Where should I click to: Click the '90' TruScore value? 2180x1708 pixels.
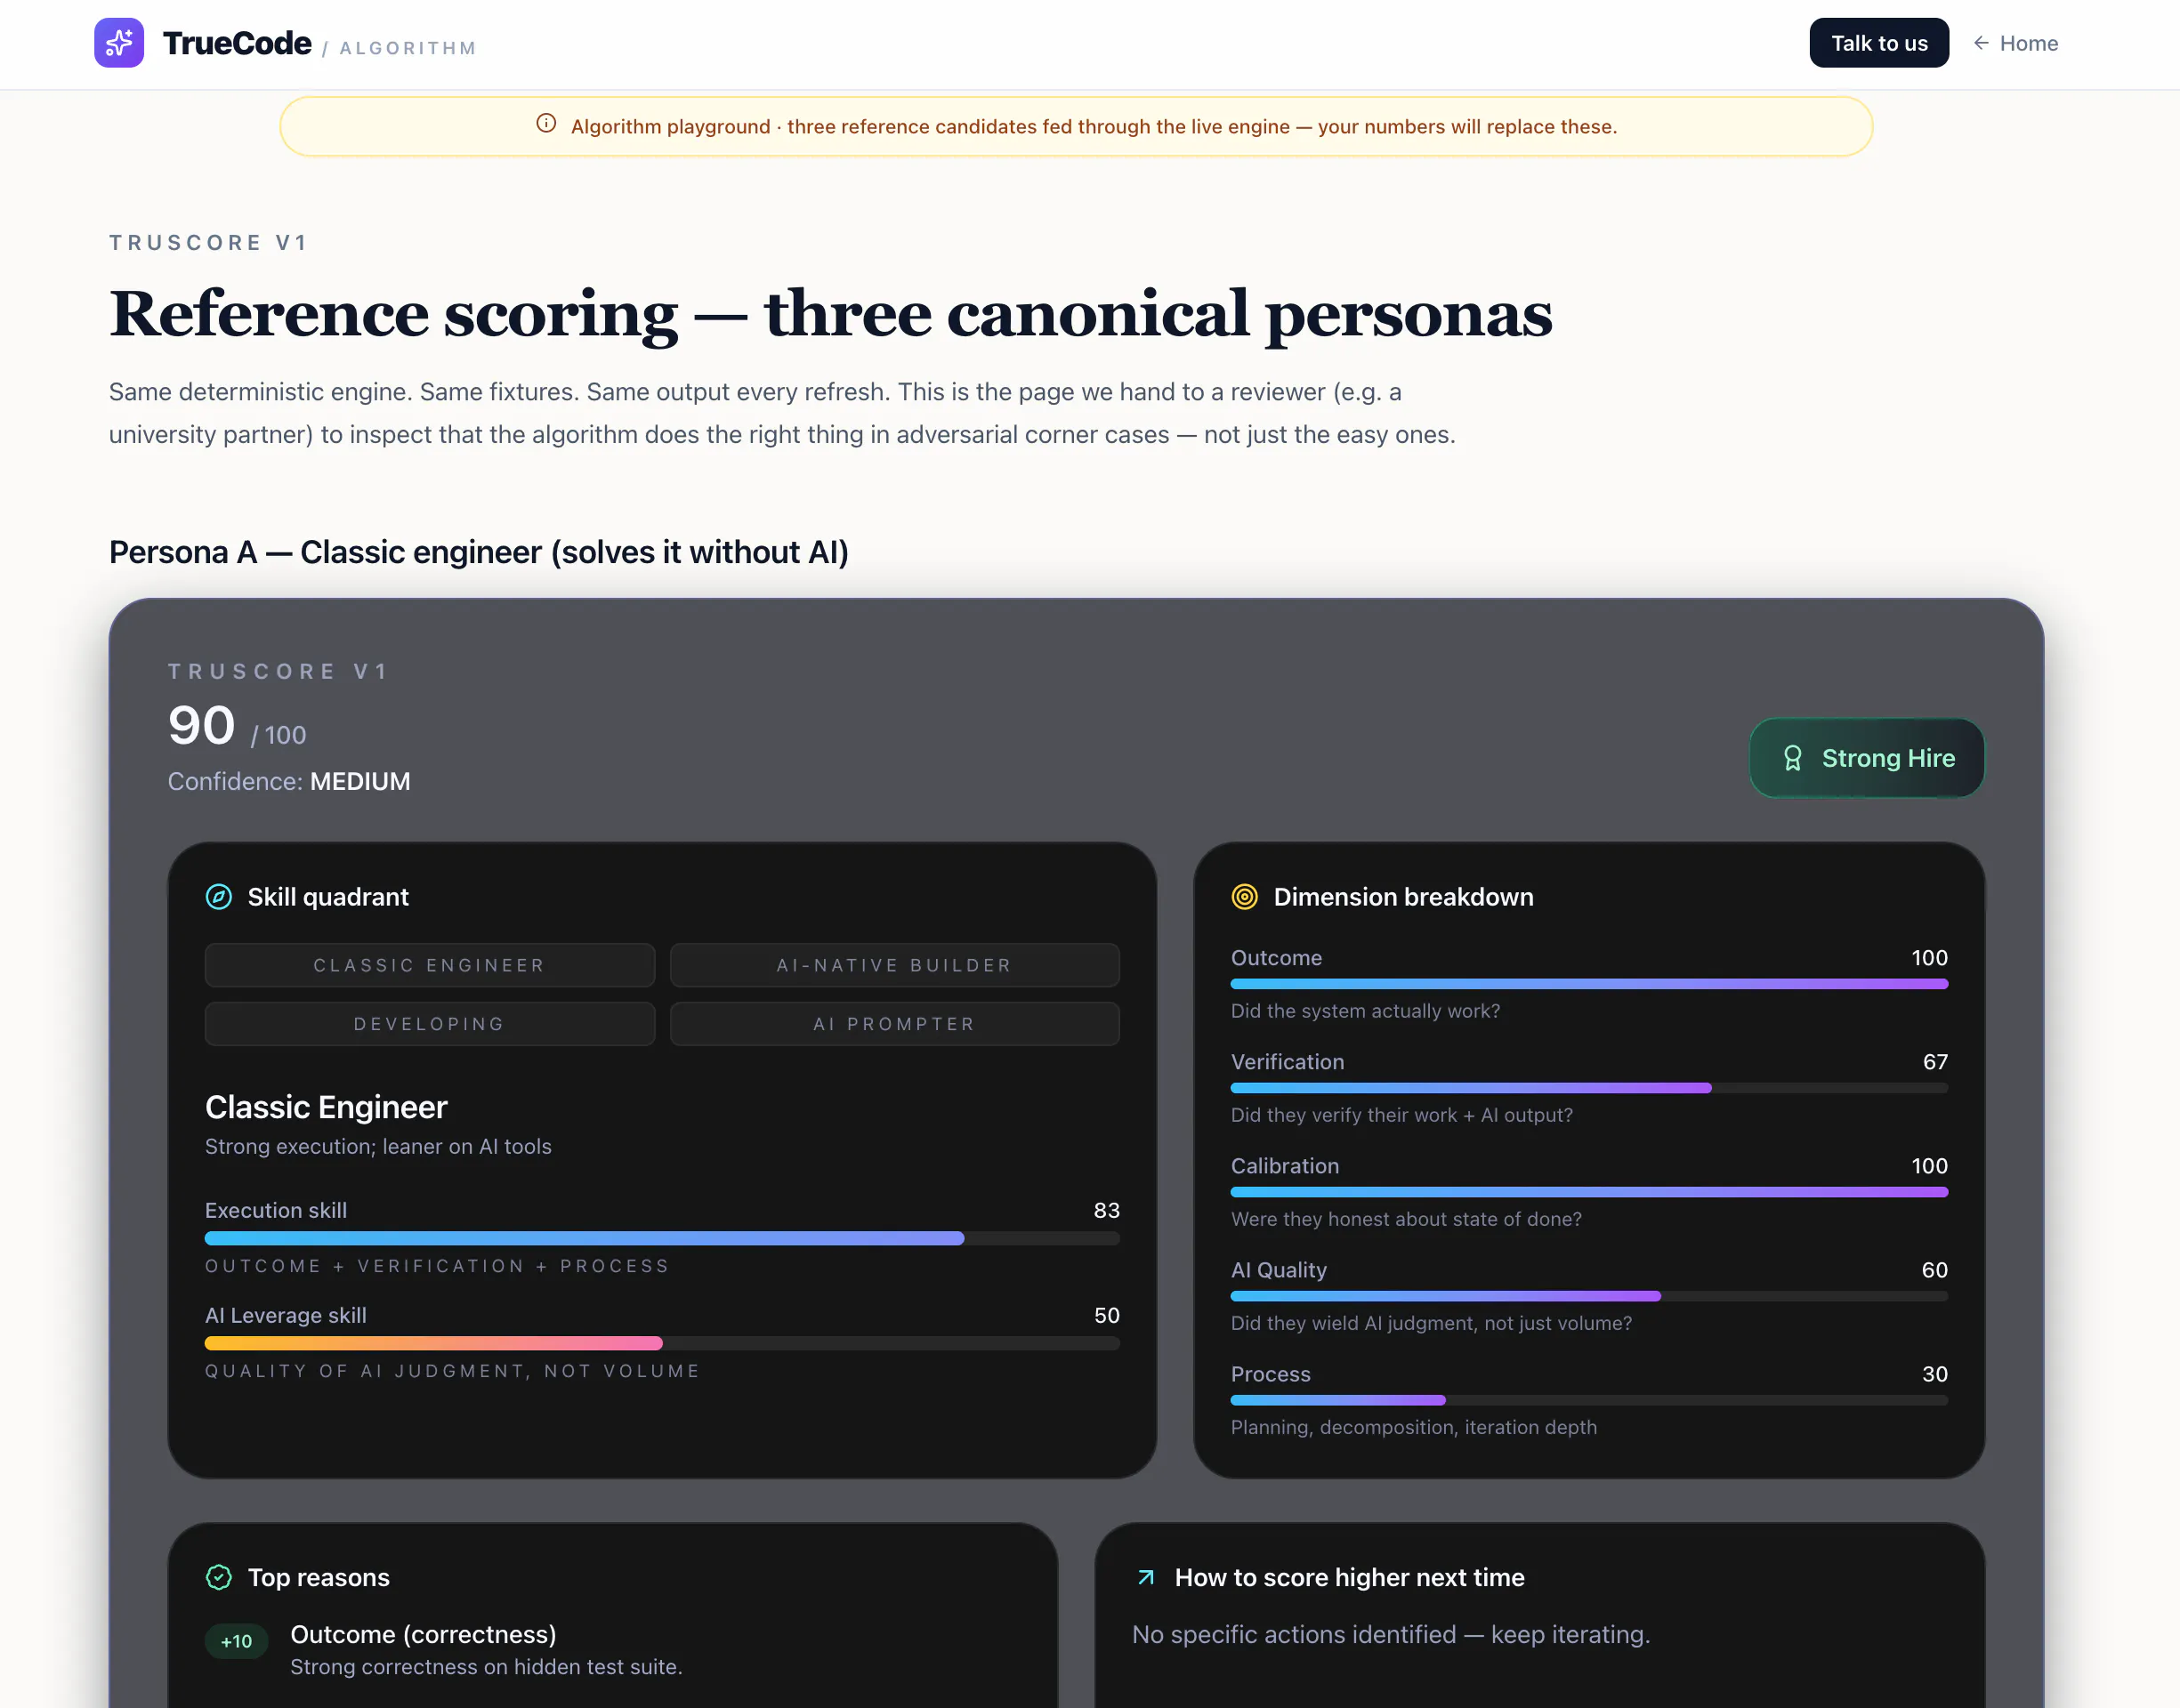201,725
